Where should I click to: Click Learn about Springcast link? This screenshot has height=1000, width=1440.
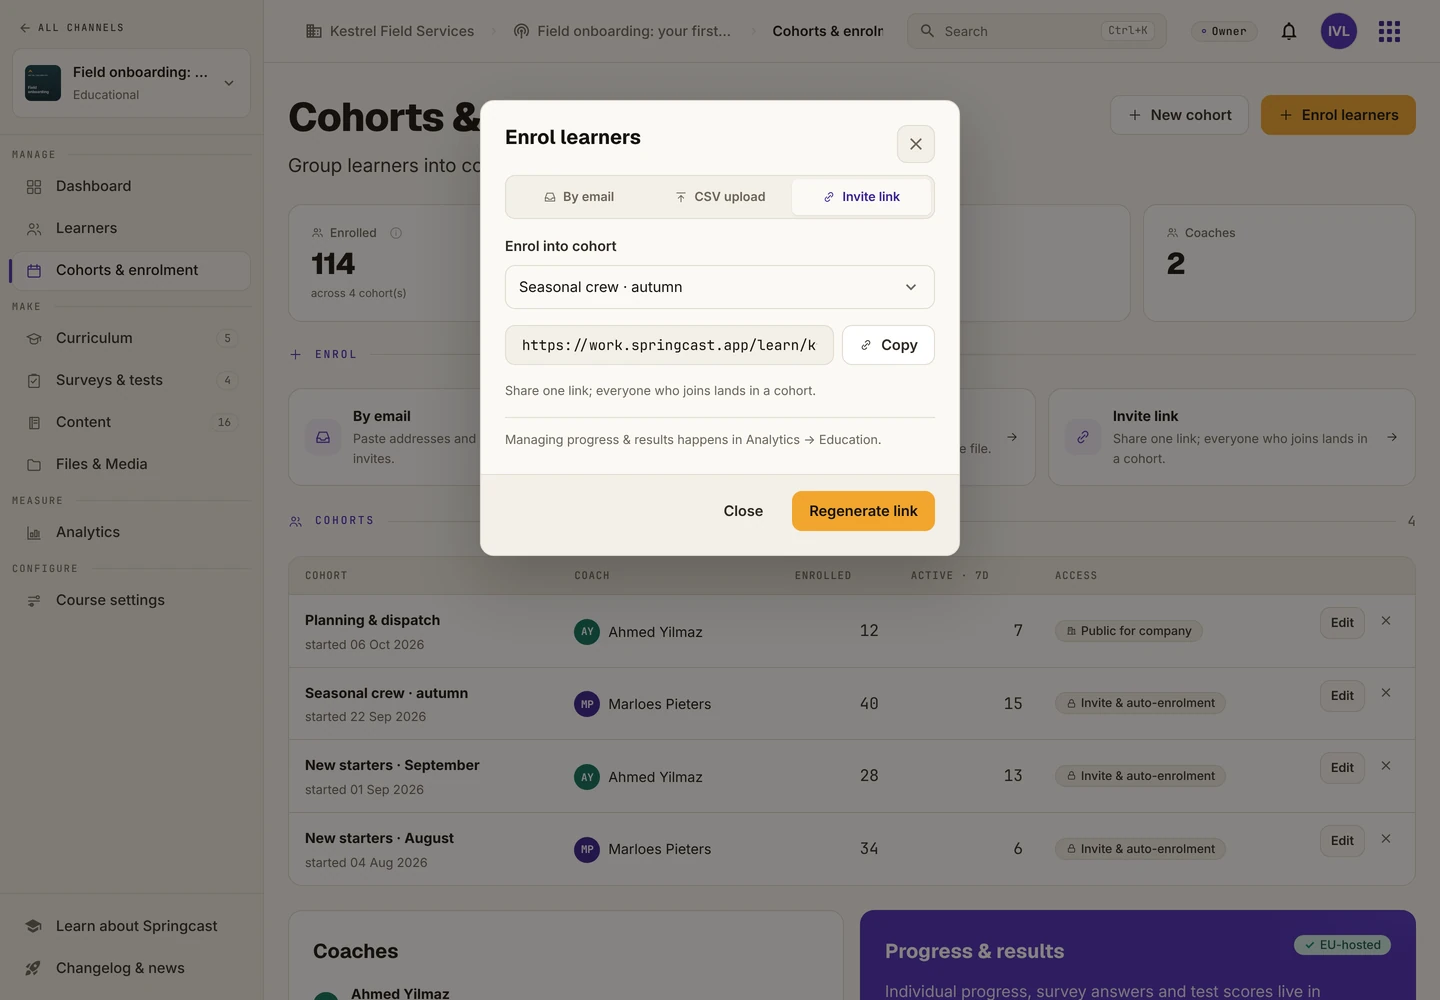point(131,926)
